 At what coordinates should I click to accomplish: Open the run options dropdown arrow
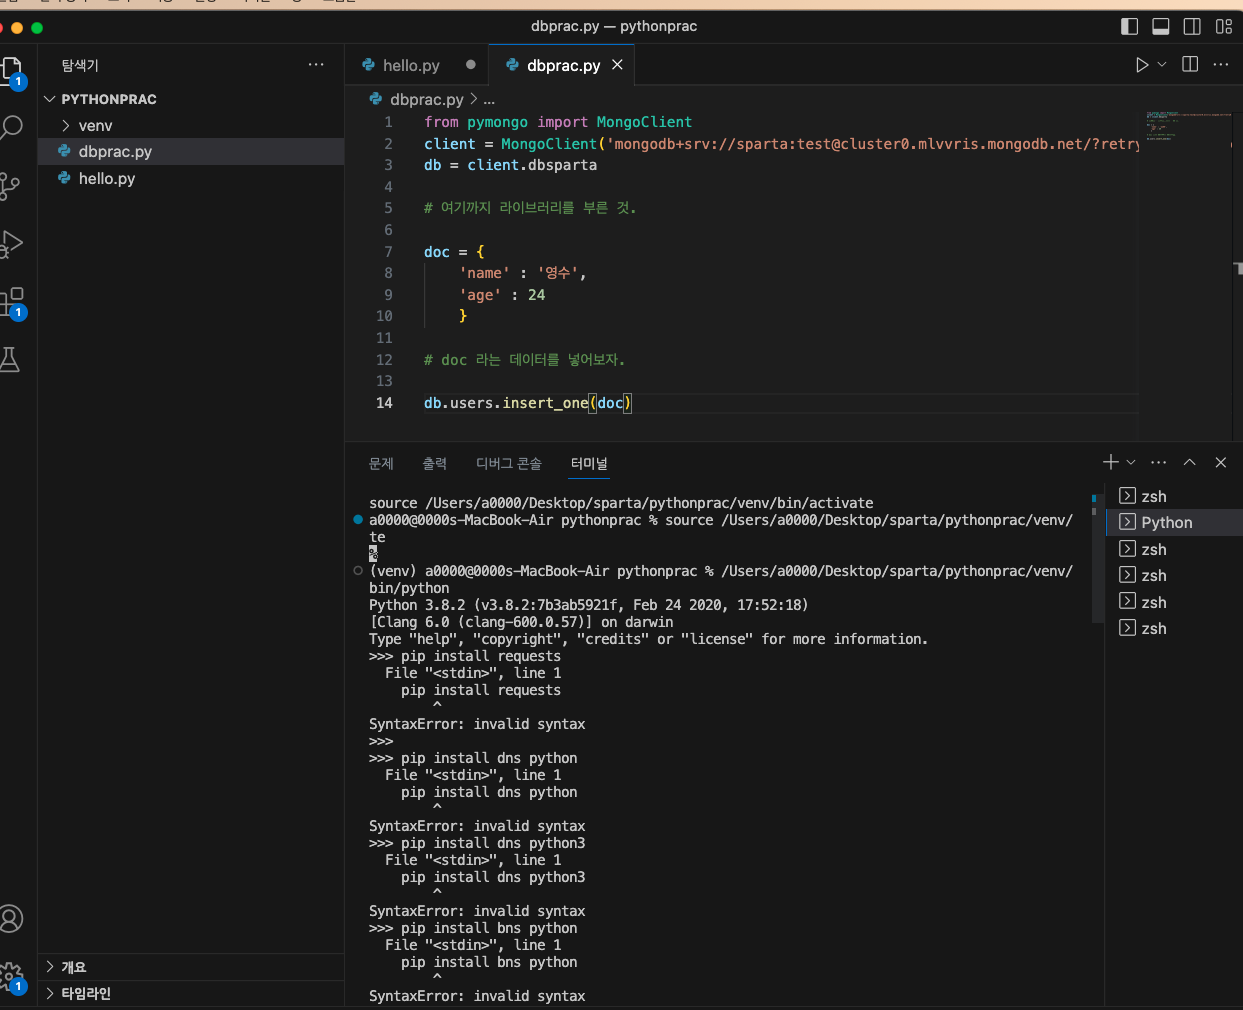1162,65
